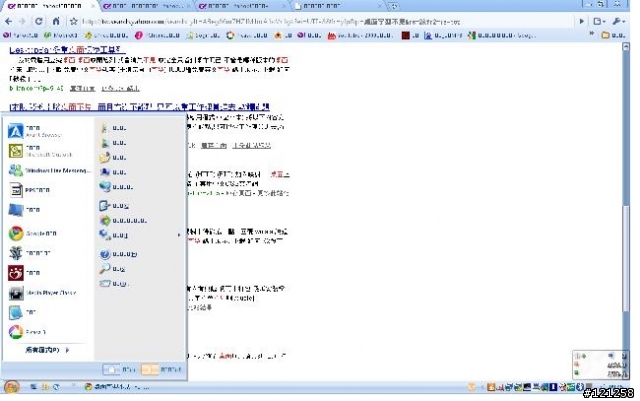
Task: Click the Log Off button in the Start menu
Action: click(119, 370)
